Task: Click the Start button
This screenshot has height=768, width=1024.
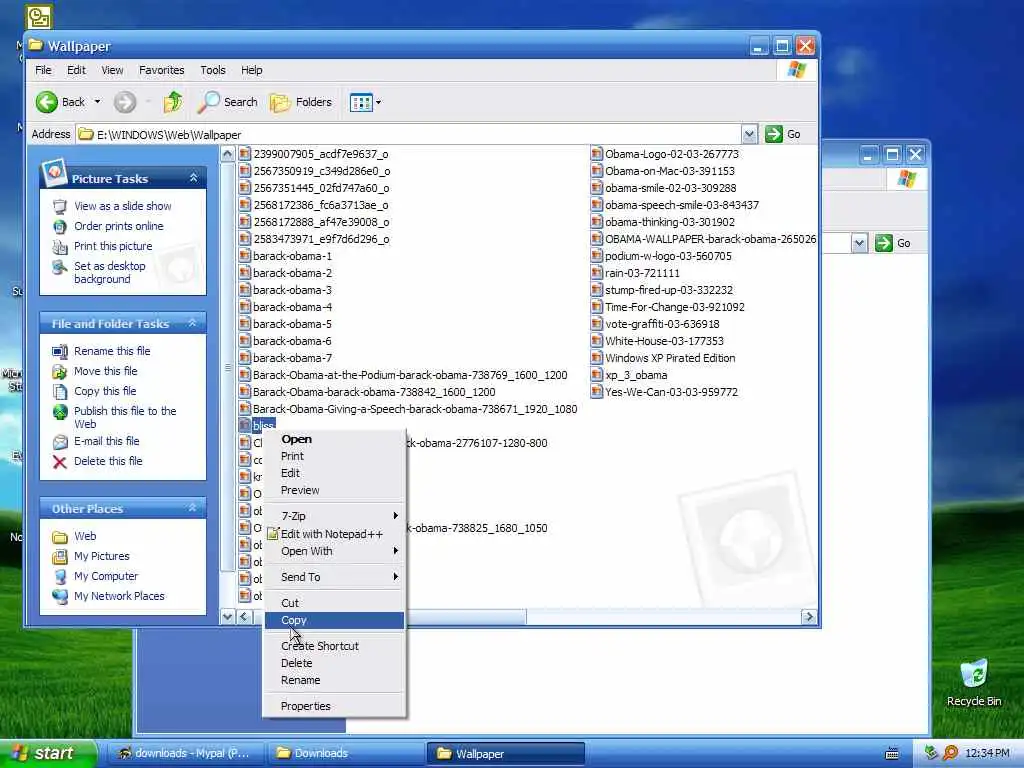Action: point(48,754)
